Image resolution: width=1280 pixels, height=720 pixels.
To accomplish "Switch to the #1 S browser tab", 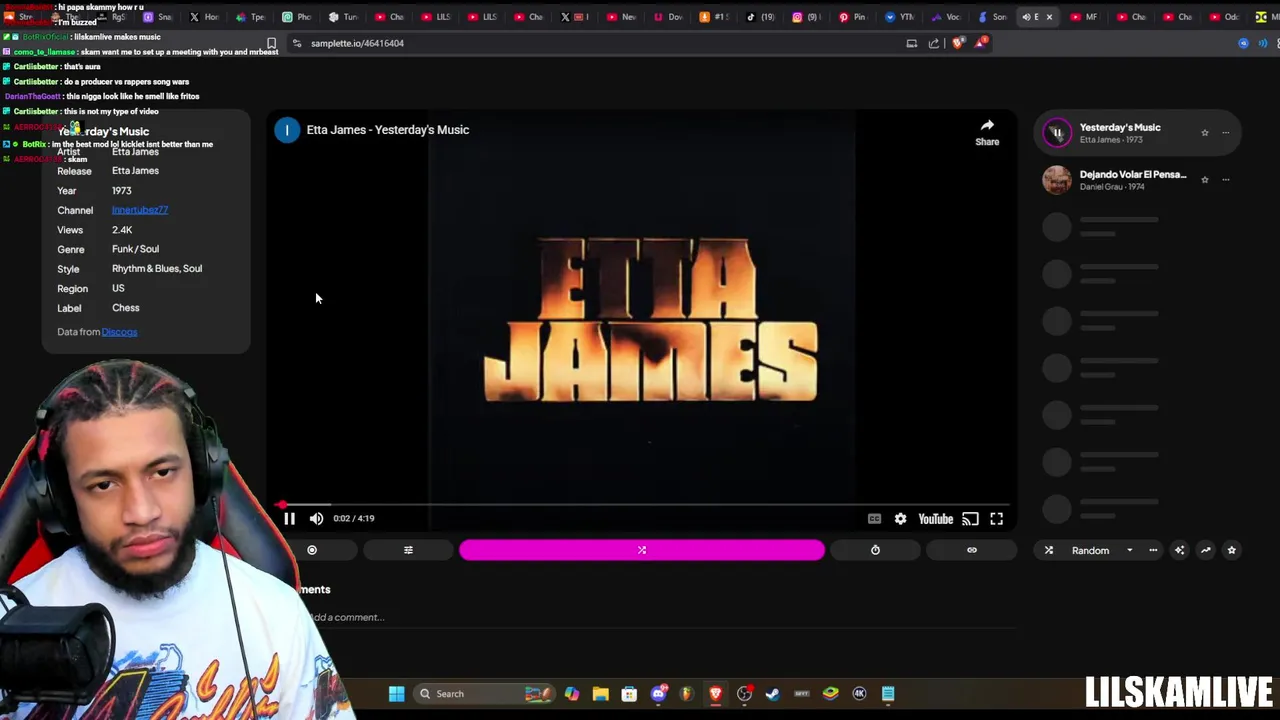I will tap(714, 17).
